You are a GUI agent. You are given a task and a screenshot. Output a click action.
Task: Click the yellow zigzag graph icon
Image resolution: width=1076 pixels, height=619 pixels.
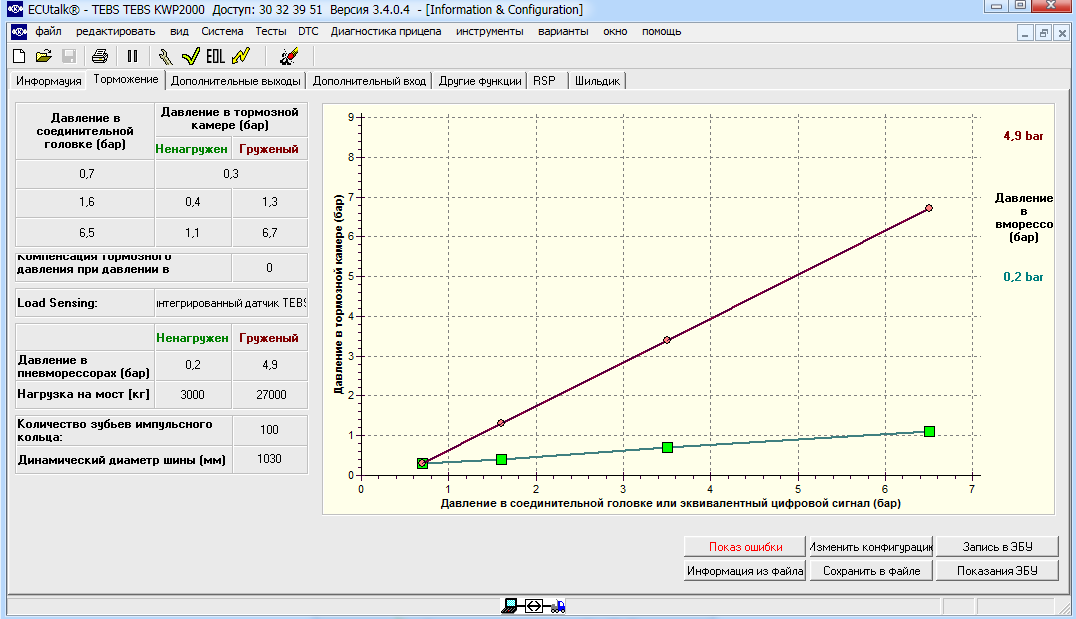(240, 56)
